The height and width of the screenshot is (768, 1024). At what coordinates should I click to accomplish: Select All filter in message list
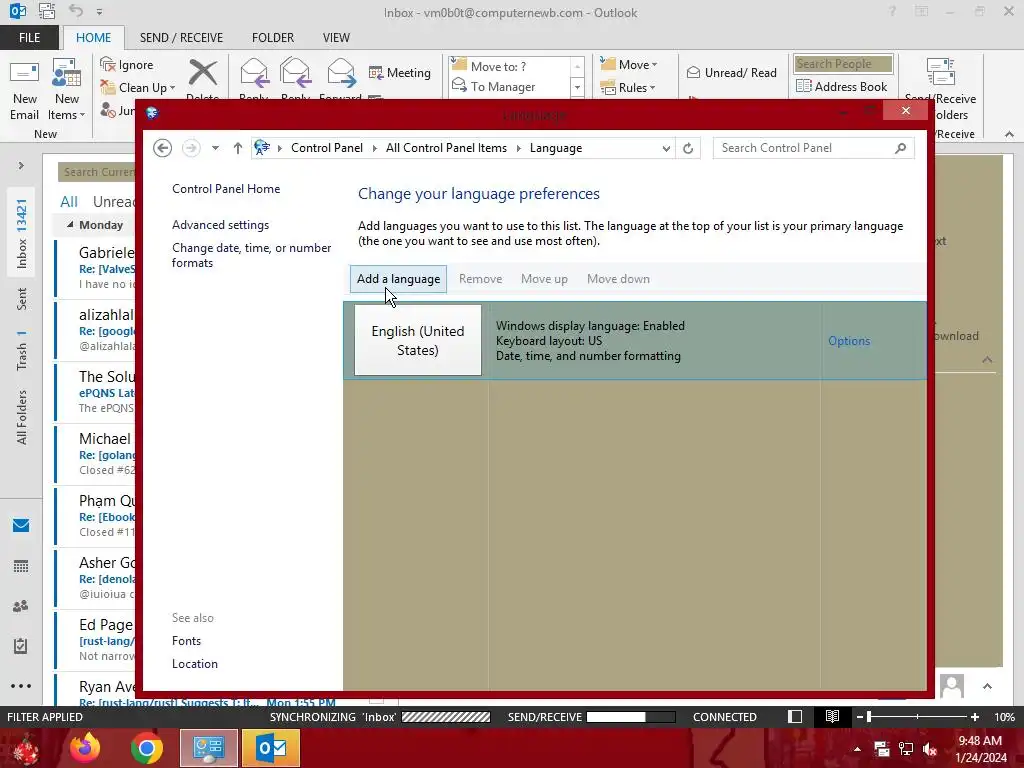point(69,202)
